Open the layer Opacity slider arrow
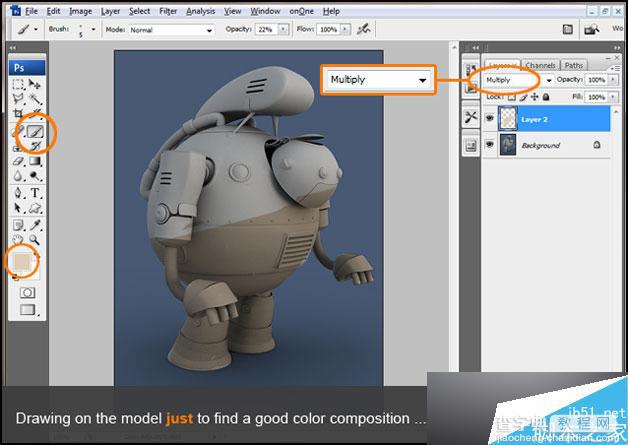This screenshot has height=445, width=628. [613, 80]
